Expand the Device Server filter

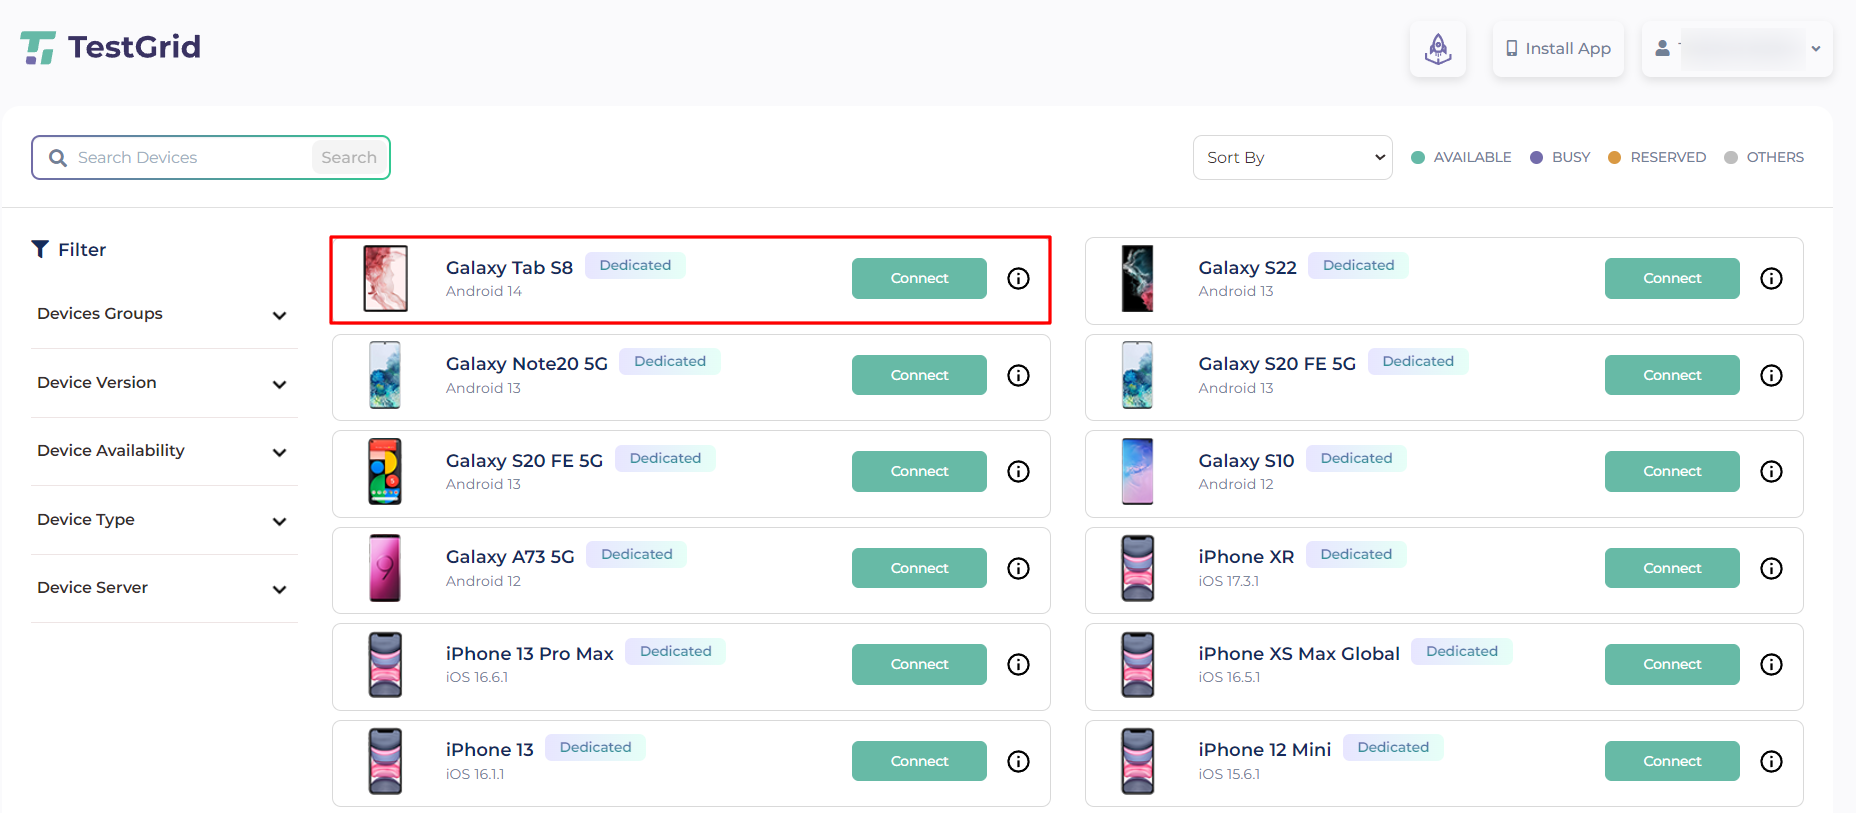point(163,588)
